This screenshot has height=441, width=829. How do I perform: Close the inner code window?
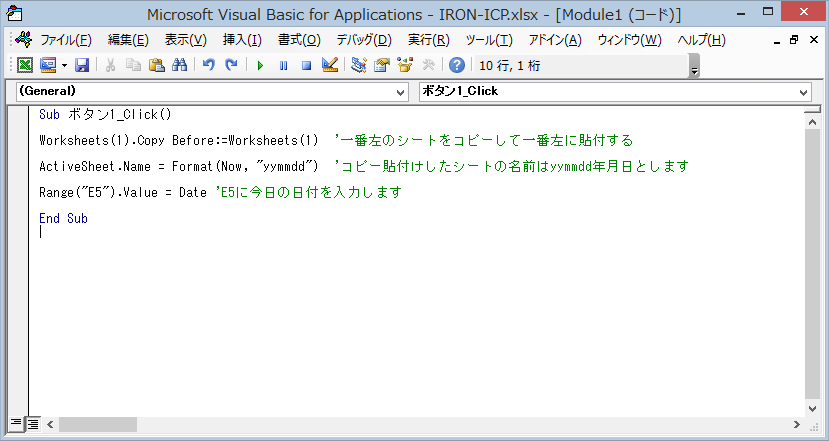(814, 40)
